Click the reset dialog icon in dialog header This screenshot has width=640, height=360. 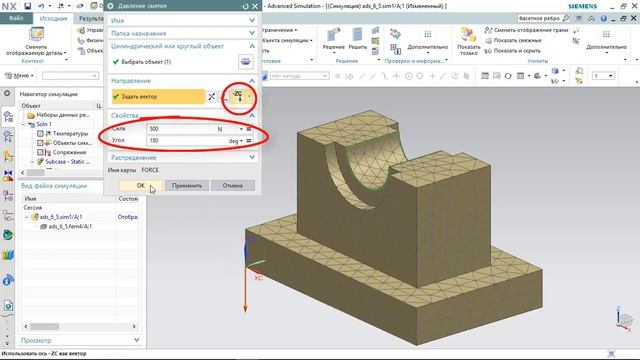tap(245, 6)
